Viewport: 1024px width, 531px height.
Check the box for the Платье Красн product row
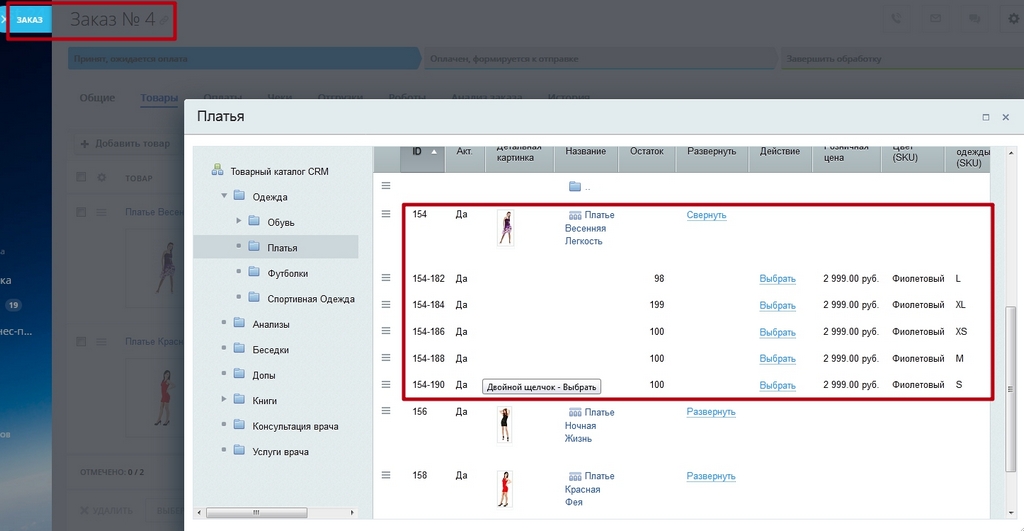(x=81, y=341)
